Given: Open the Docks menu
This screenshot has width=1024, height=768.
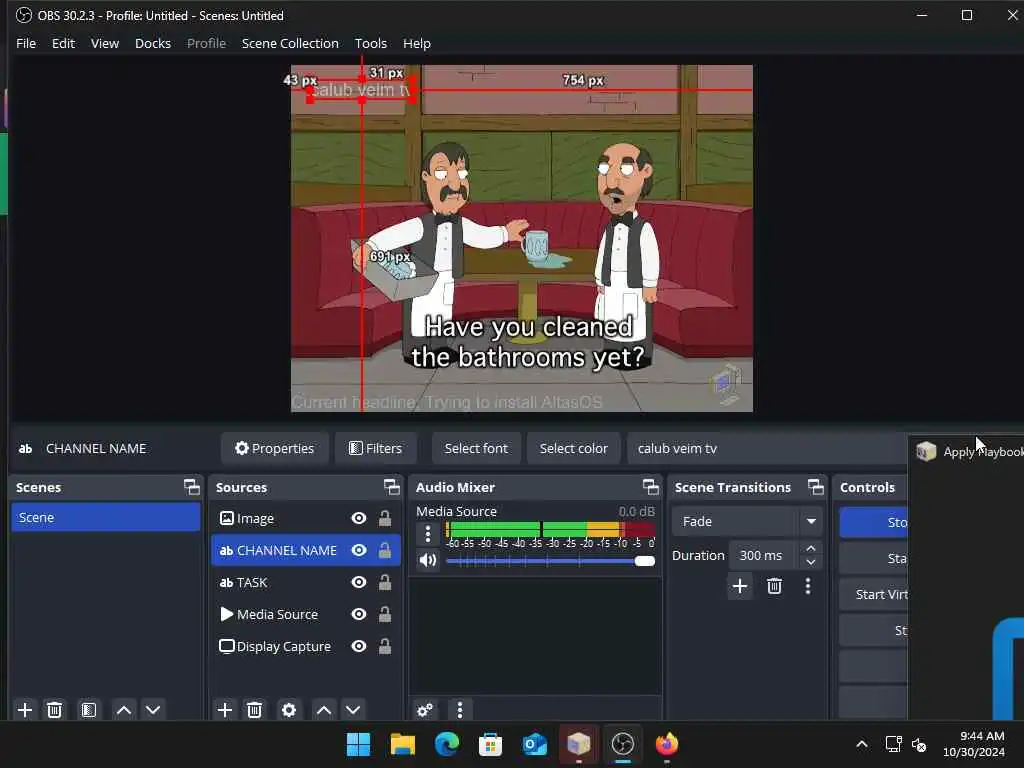Looking at the screenshot, I should (153, 44).
